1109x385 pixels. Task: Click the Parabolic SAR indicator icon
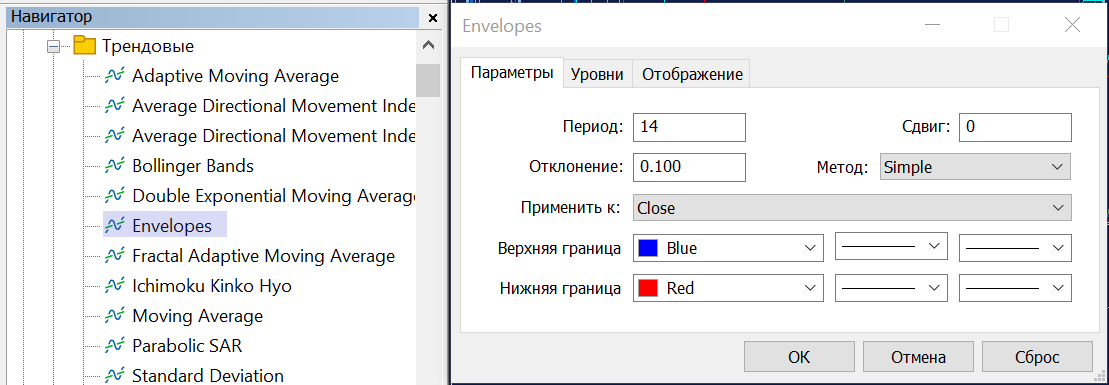[115, 345]
